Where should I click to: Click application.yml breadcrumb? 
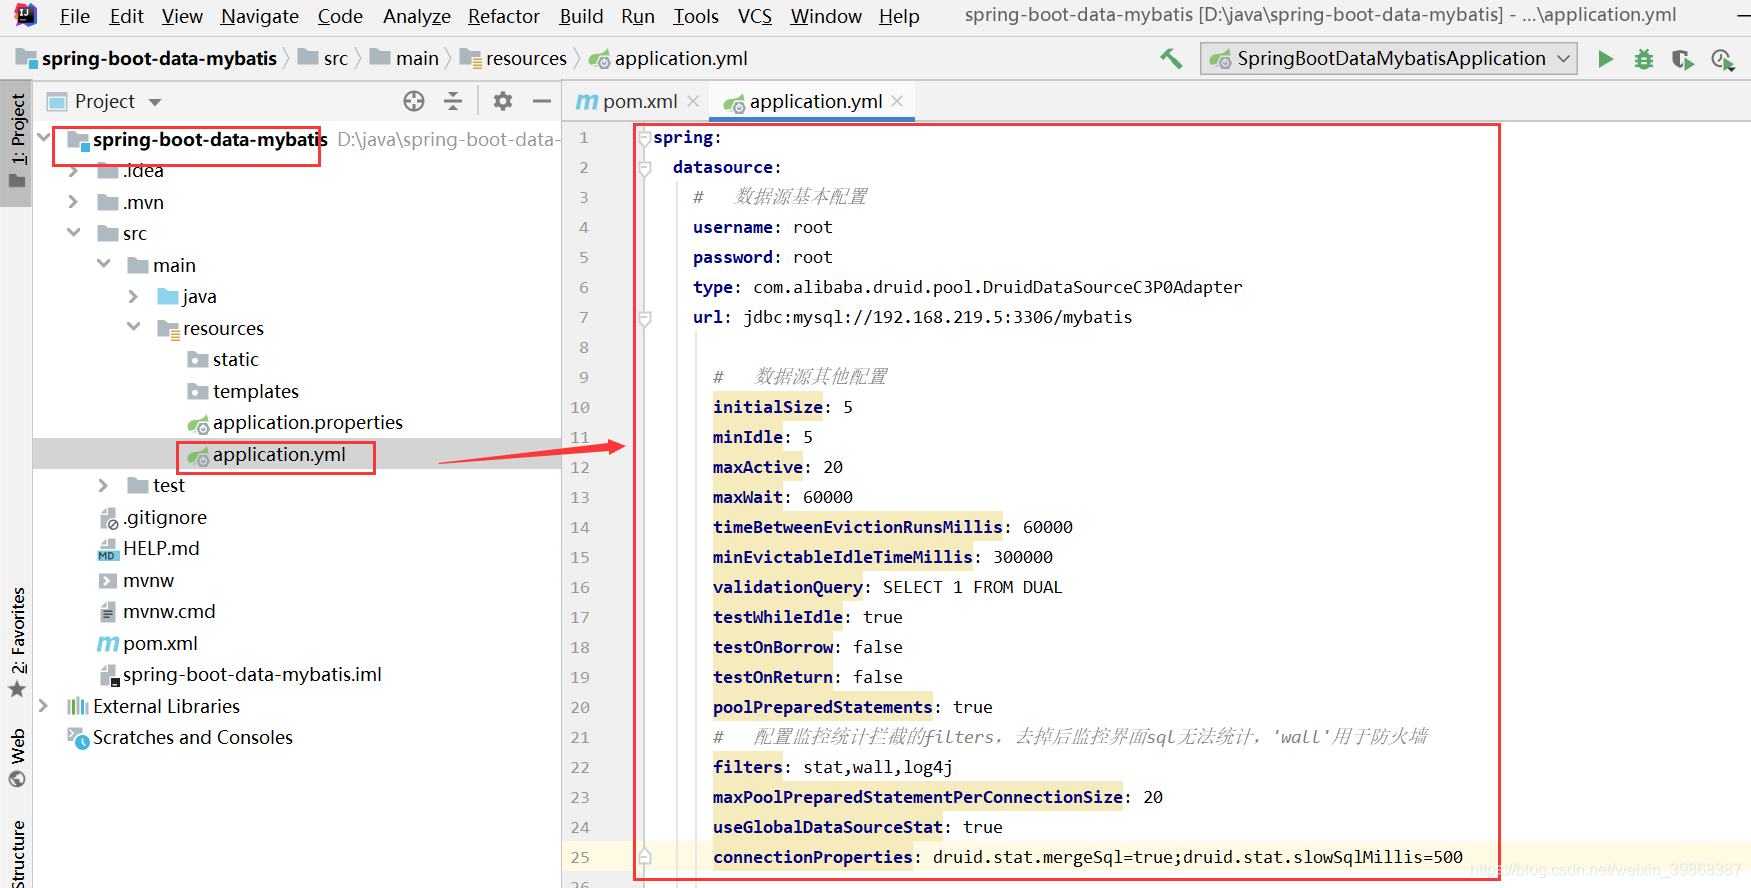(669, 59)
